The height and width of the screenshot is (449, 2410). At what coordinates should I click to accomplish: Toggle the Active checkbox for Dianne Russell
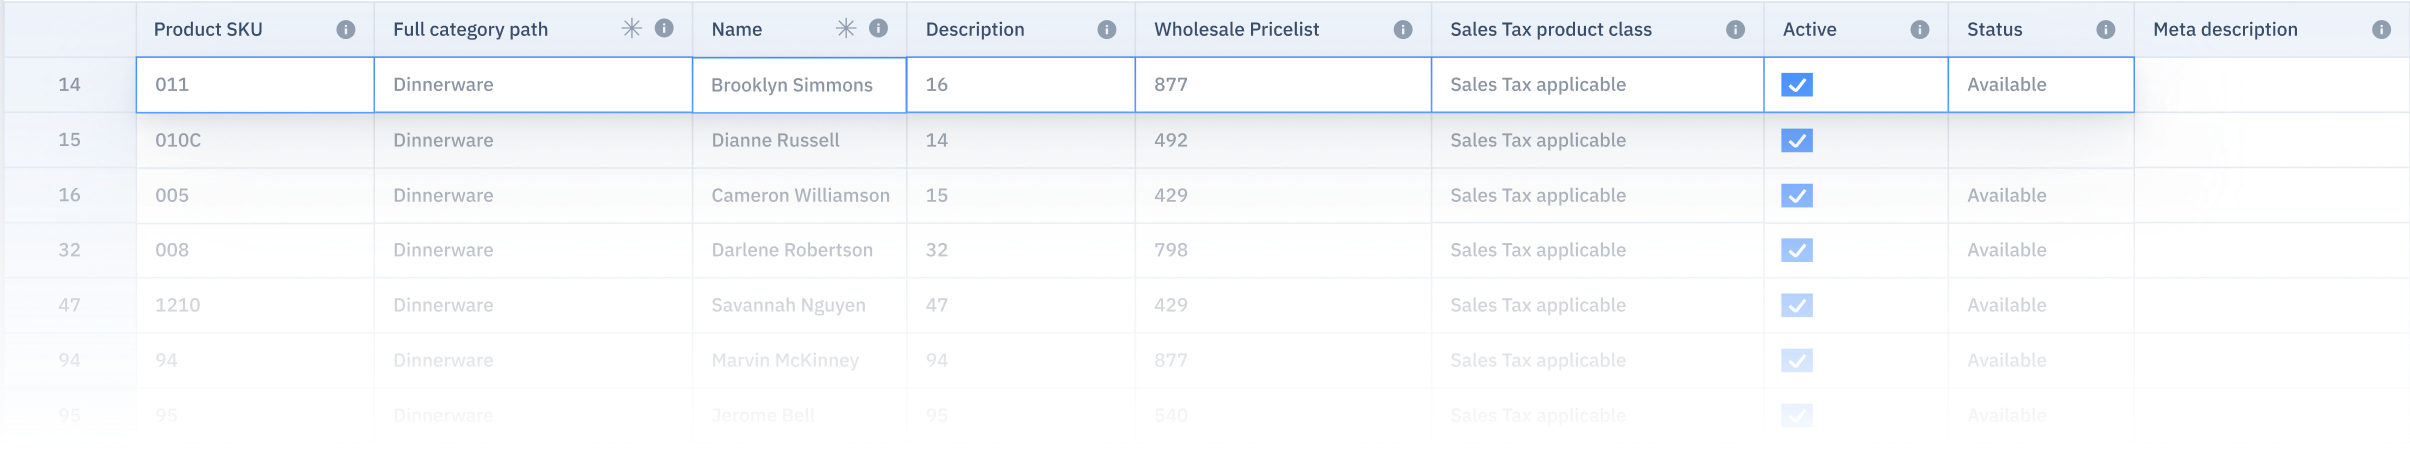tap(1796, 140)
